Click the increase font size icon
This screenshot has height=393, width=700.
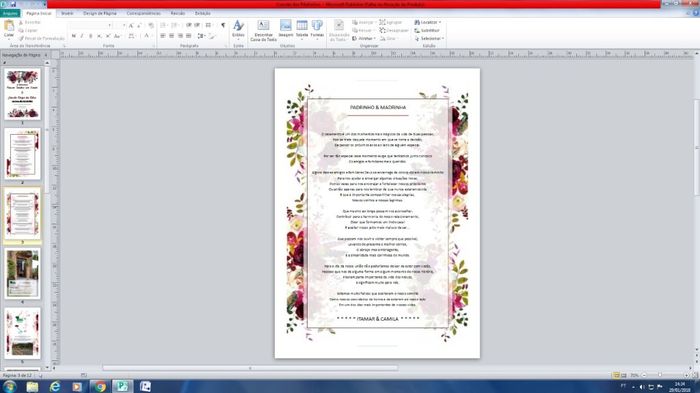coord(131,25)
